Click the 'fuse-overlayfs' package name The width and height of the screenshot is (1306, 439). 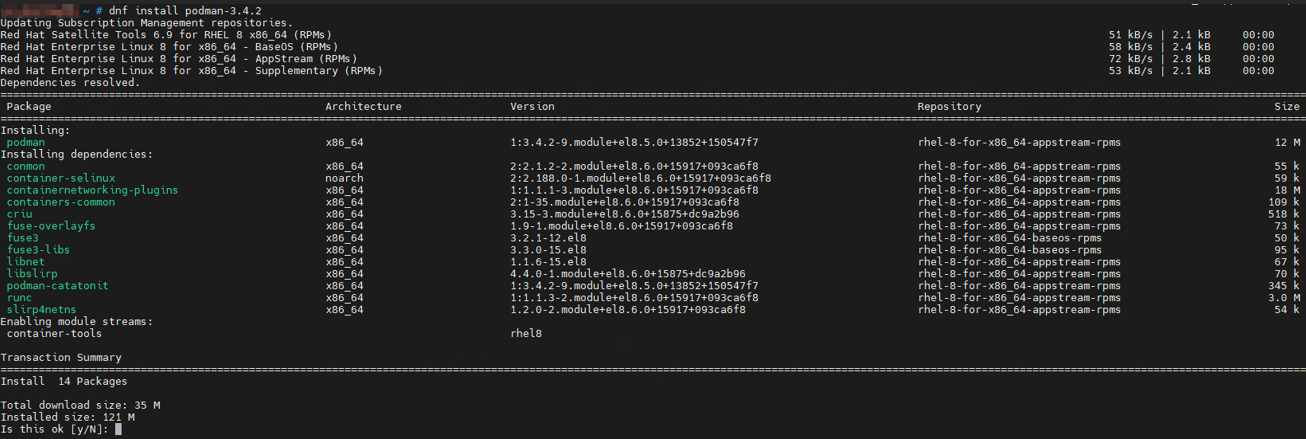[51, 226]
